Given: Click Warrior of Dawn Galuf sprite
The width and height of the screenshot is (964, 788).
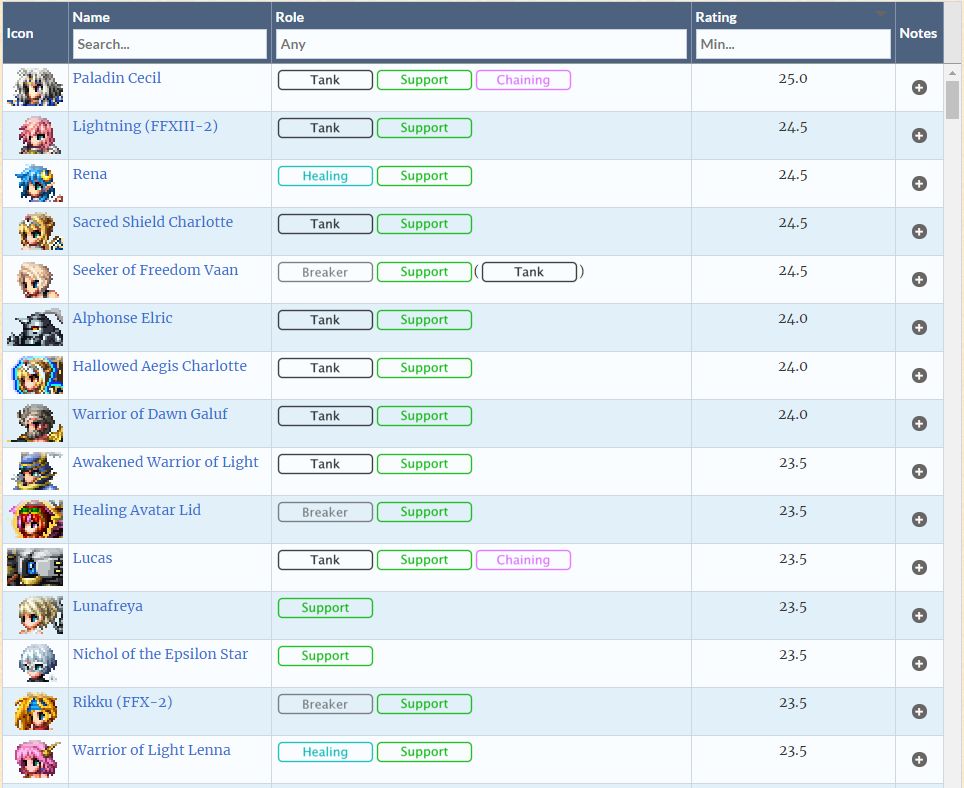Looking at the screenshot, I should [x=36, y=422].
